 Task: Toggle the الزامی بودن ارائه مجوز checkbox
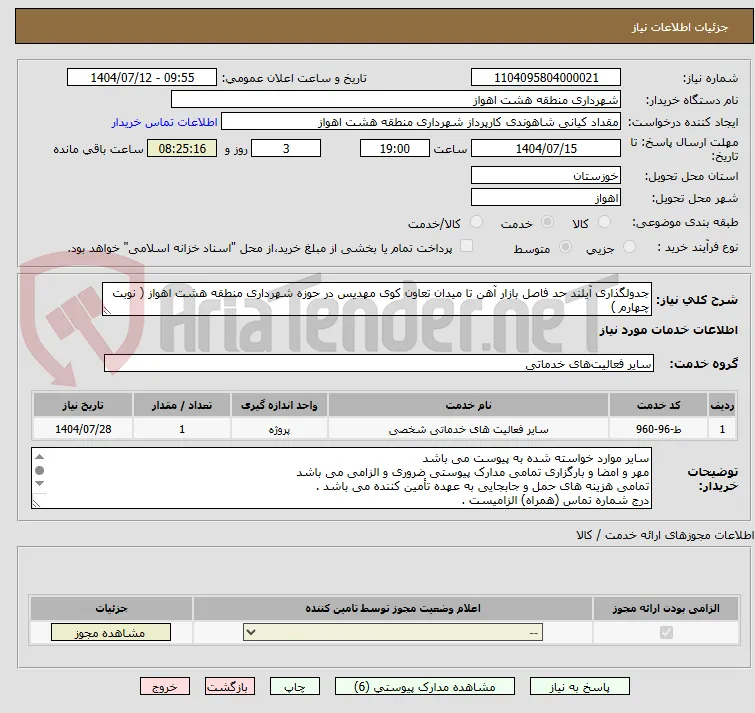pos(666,632)
